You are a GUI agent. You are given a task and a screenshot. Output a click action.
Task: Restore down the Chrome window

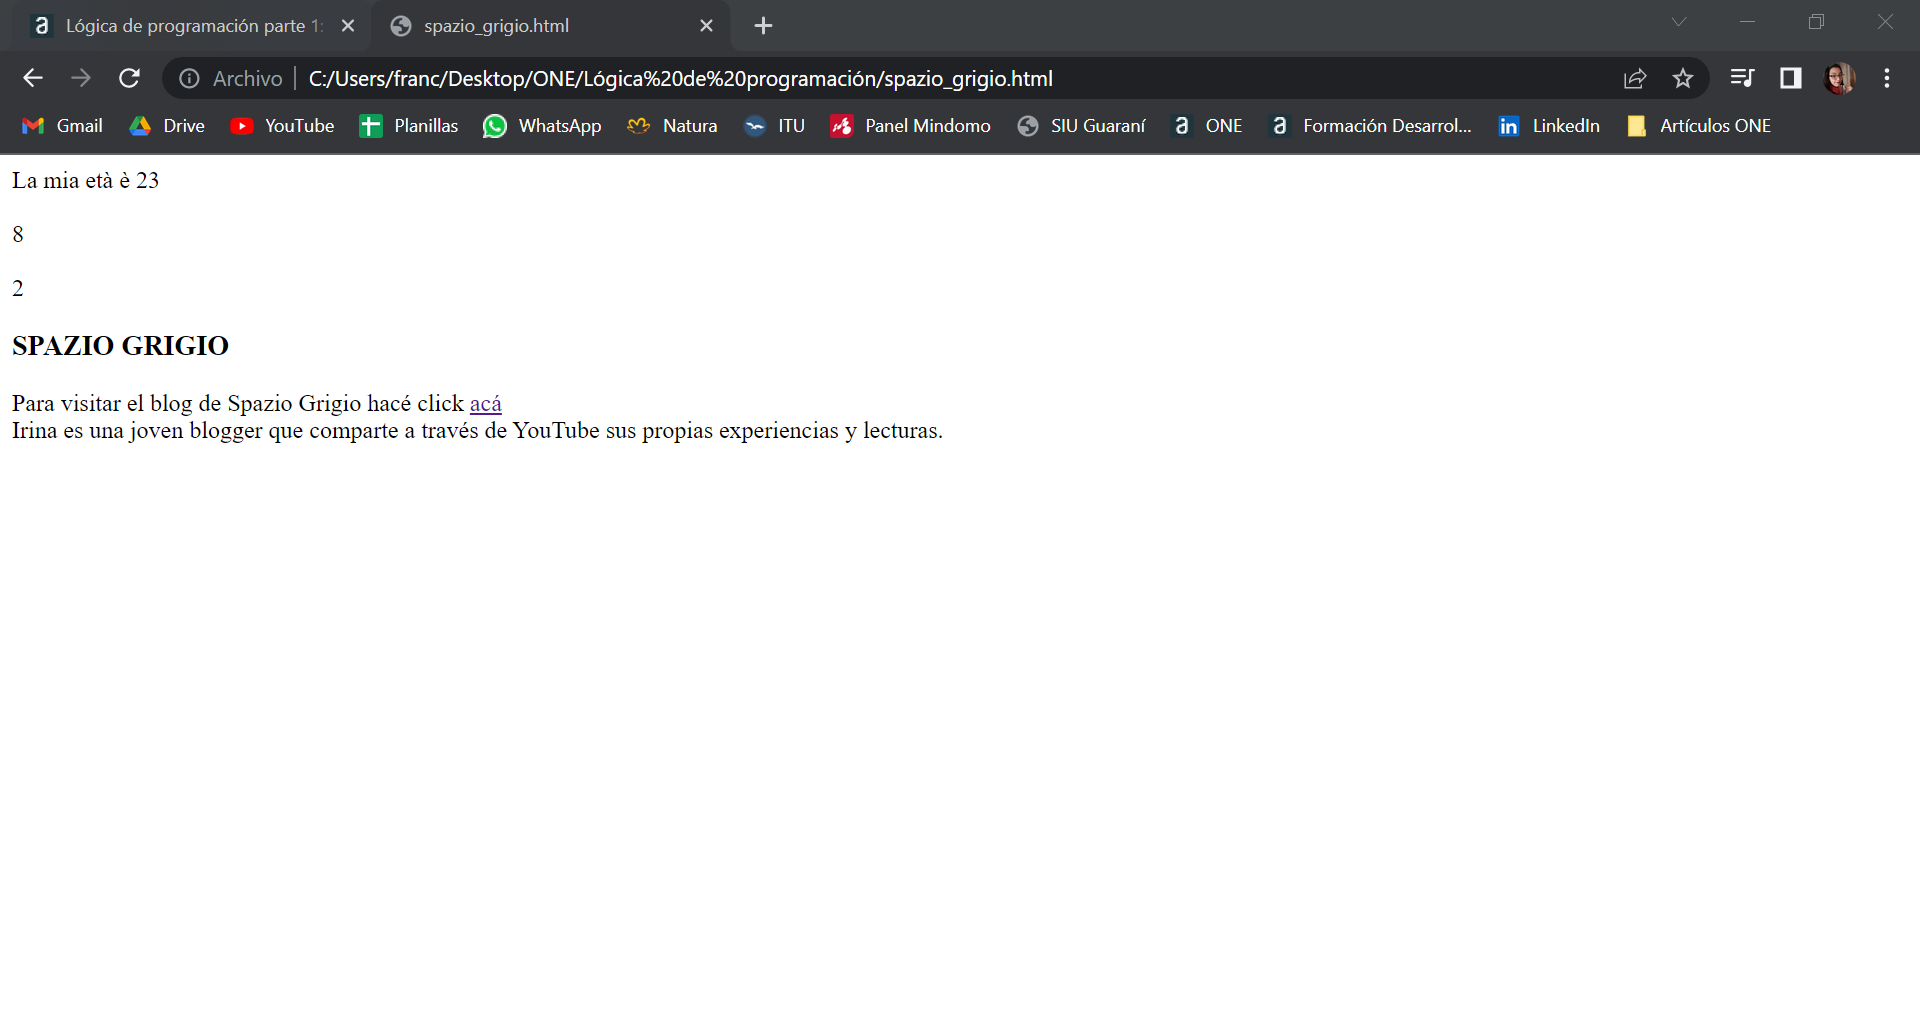(x=1817, y=22)
